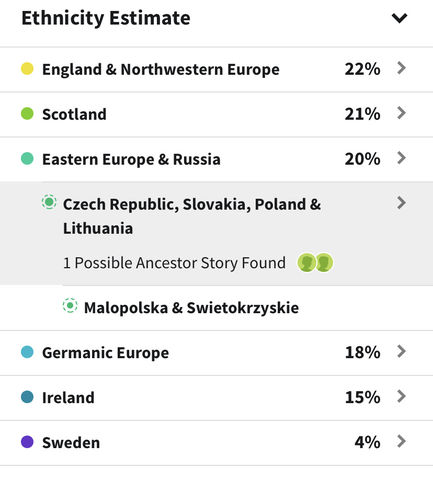Click the green Scotland color dot
433x480 pixels.
pyautogui.click(x=27, y=113)
